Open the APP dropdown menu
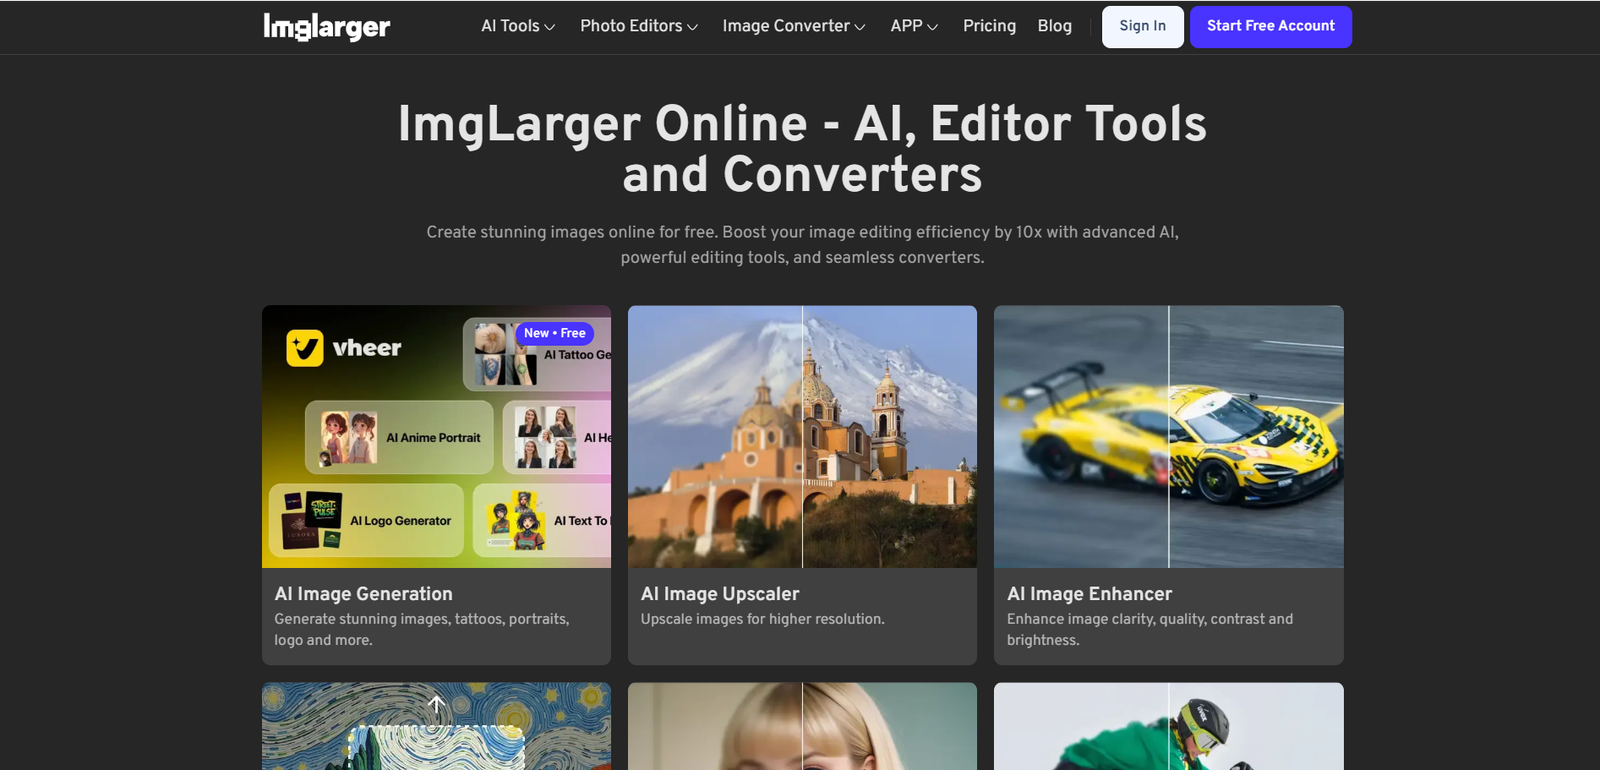The height and width of the screenshot is (770, 1600). coord(914,26)
